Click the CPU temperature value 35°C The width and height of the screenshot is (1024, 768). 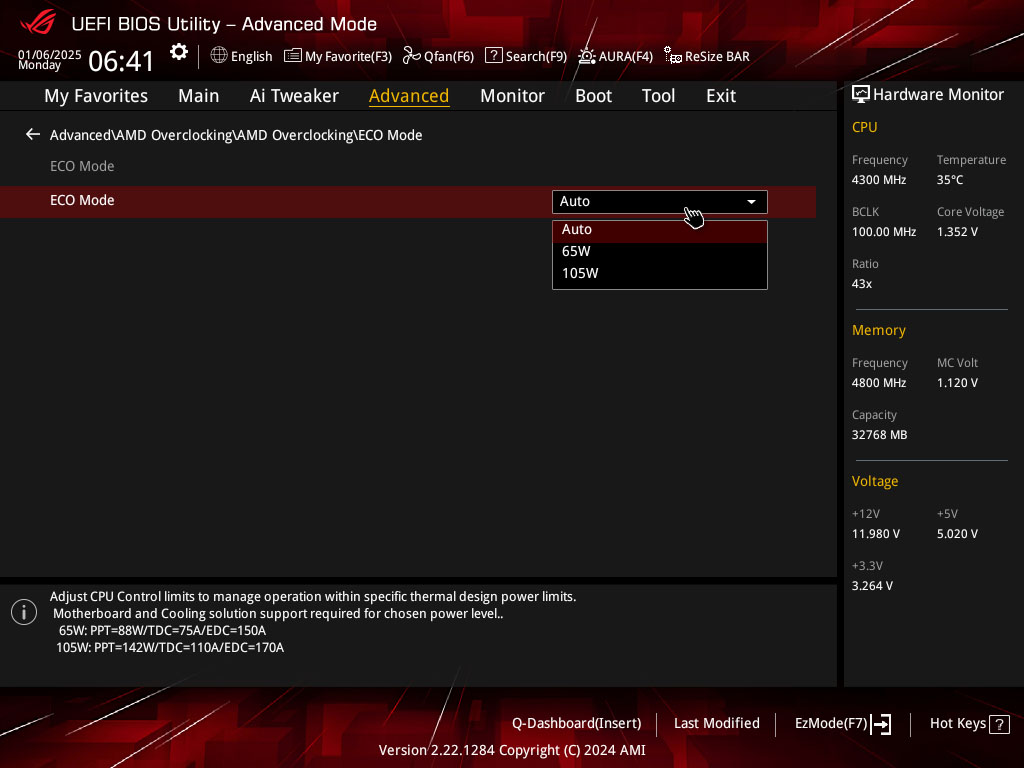point(950,180)
